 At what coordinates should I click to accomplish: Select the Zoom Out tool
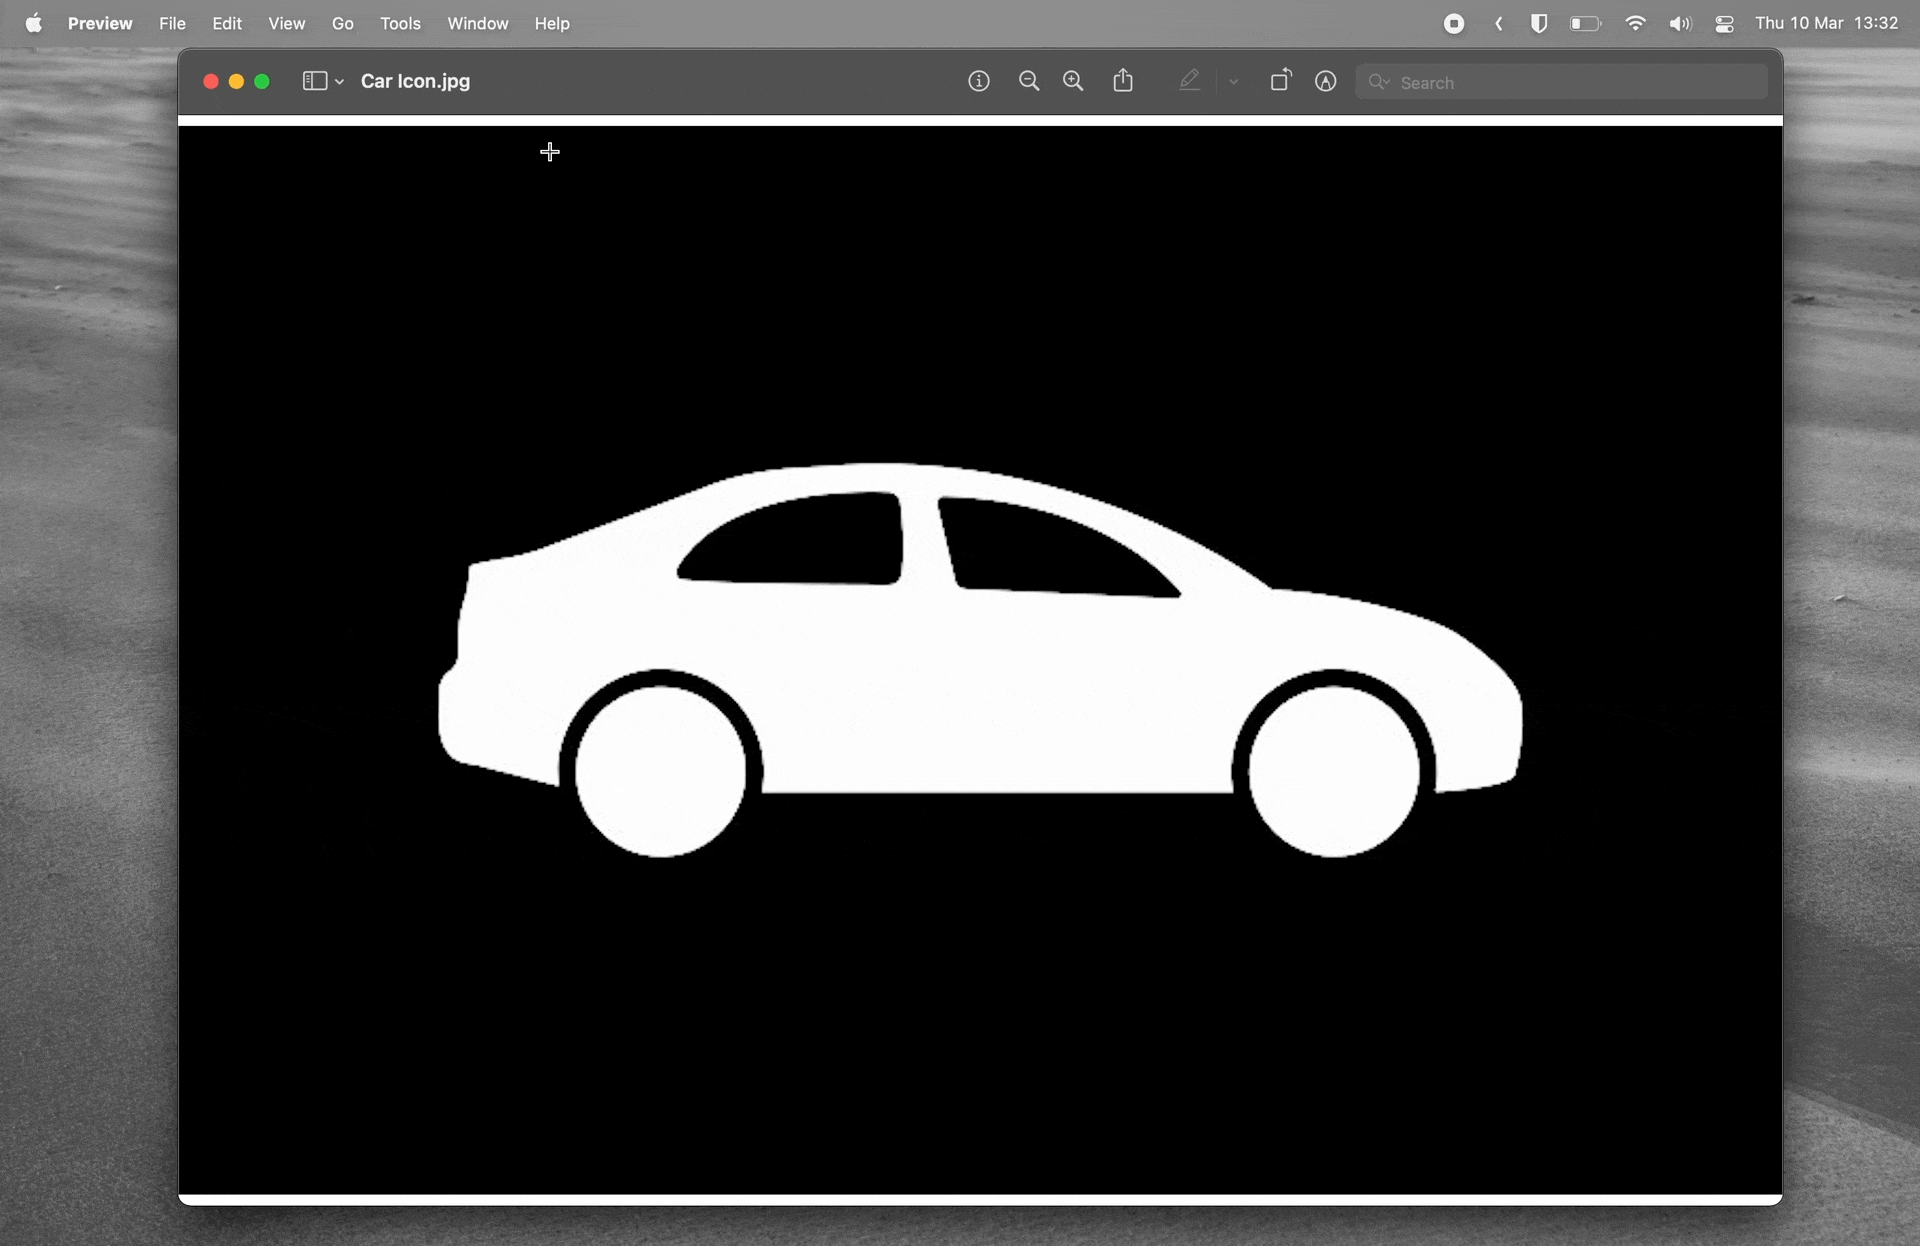point(1029,81)
